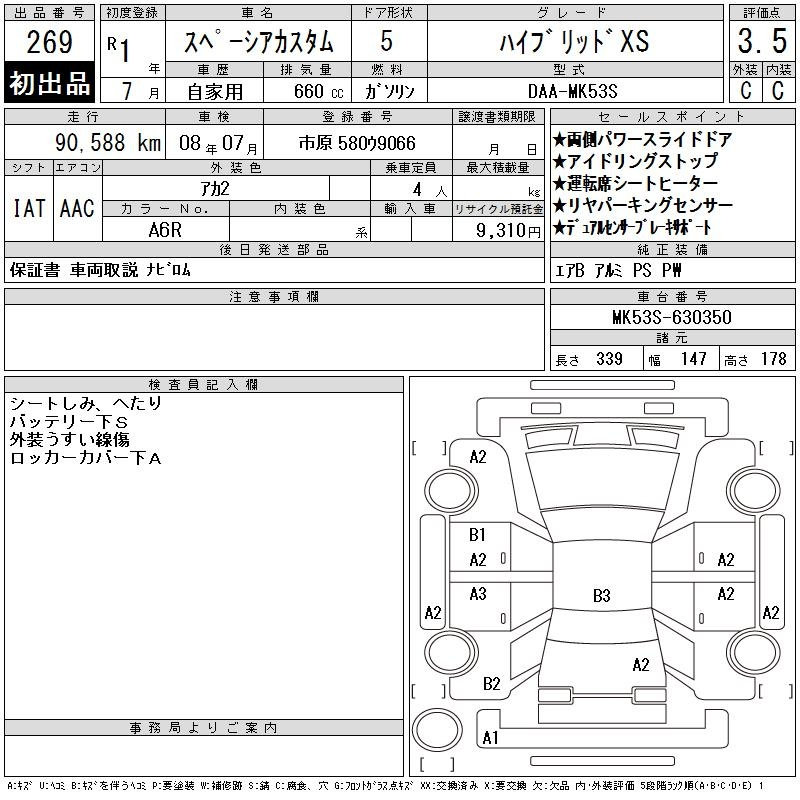Click the star beside 両側パワースライドドア
The width and height of the screenshot is (800, 800).
pyautogui.click(x=560, y=139)
